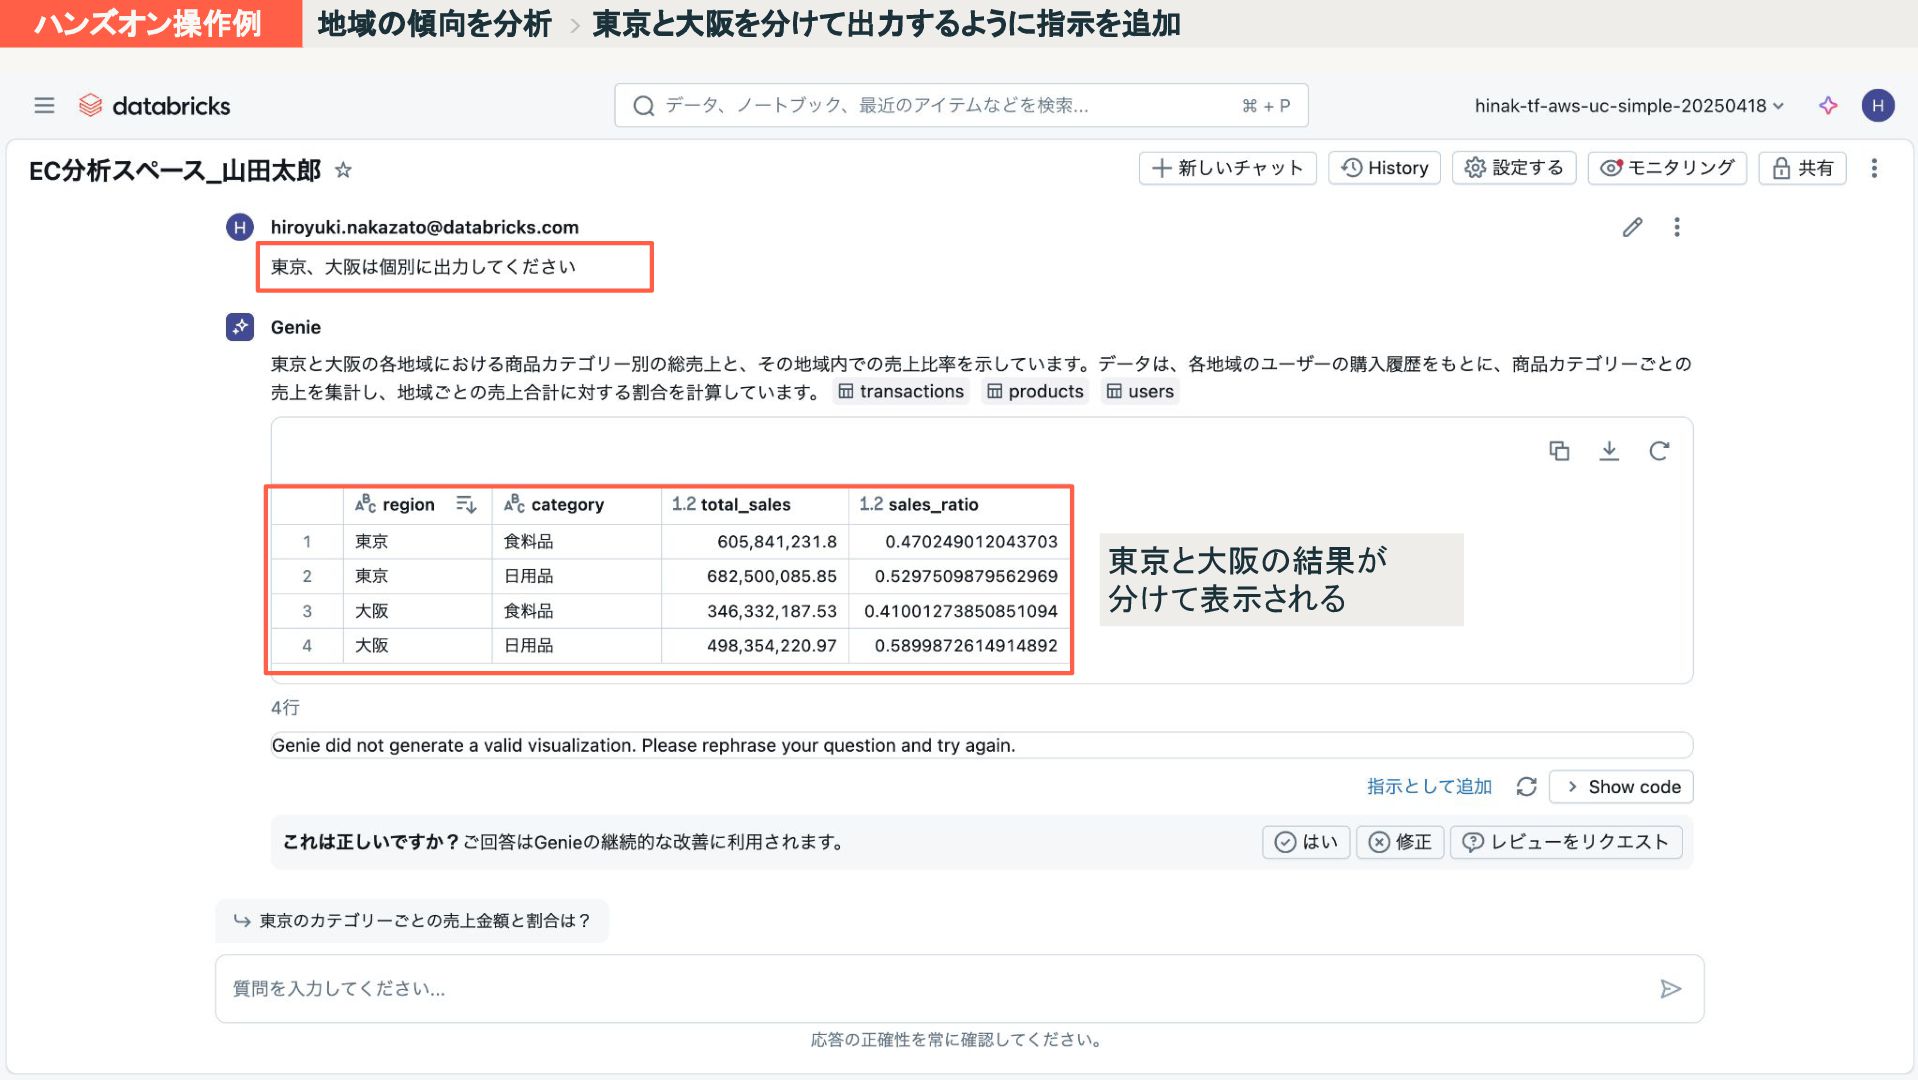Click the 共有 share button
The height and width of the screenshot is (1080, 1918).
[1802, 168]
